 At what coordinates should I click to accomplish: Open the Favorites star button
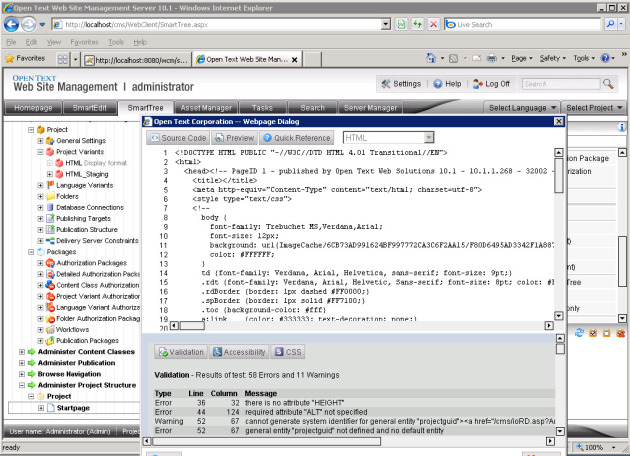25,59
